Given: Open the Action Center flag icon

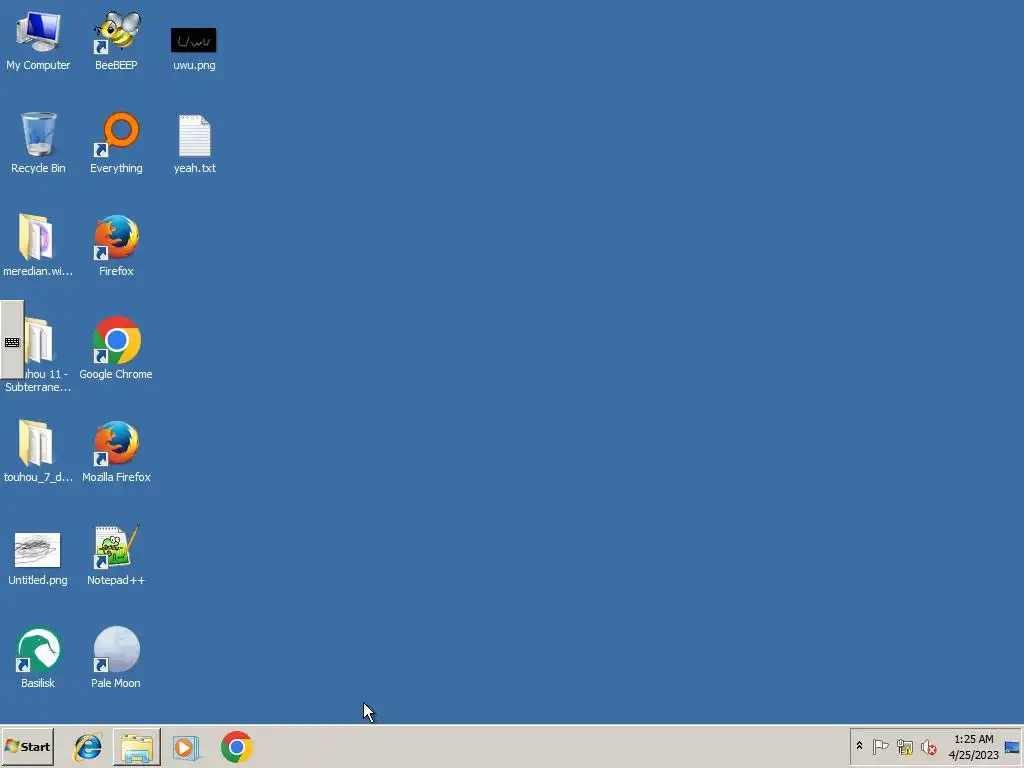Looking at the screenshot, I should point(880,746).
